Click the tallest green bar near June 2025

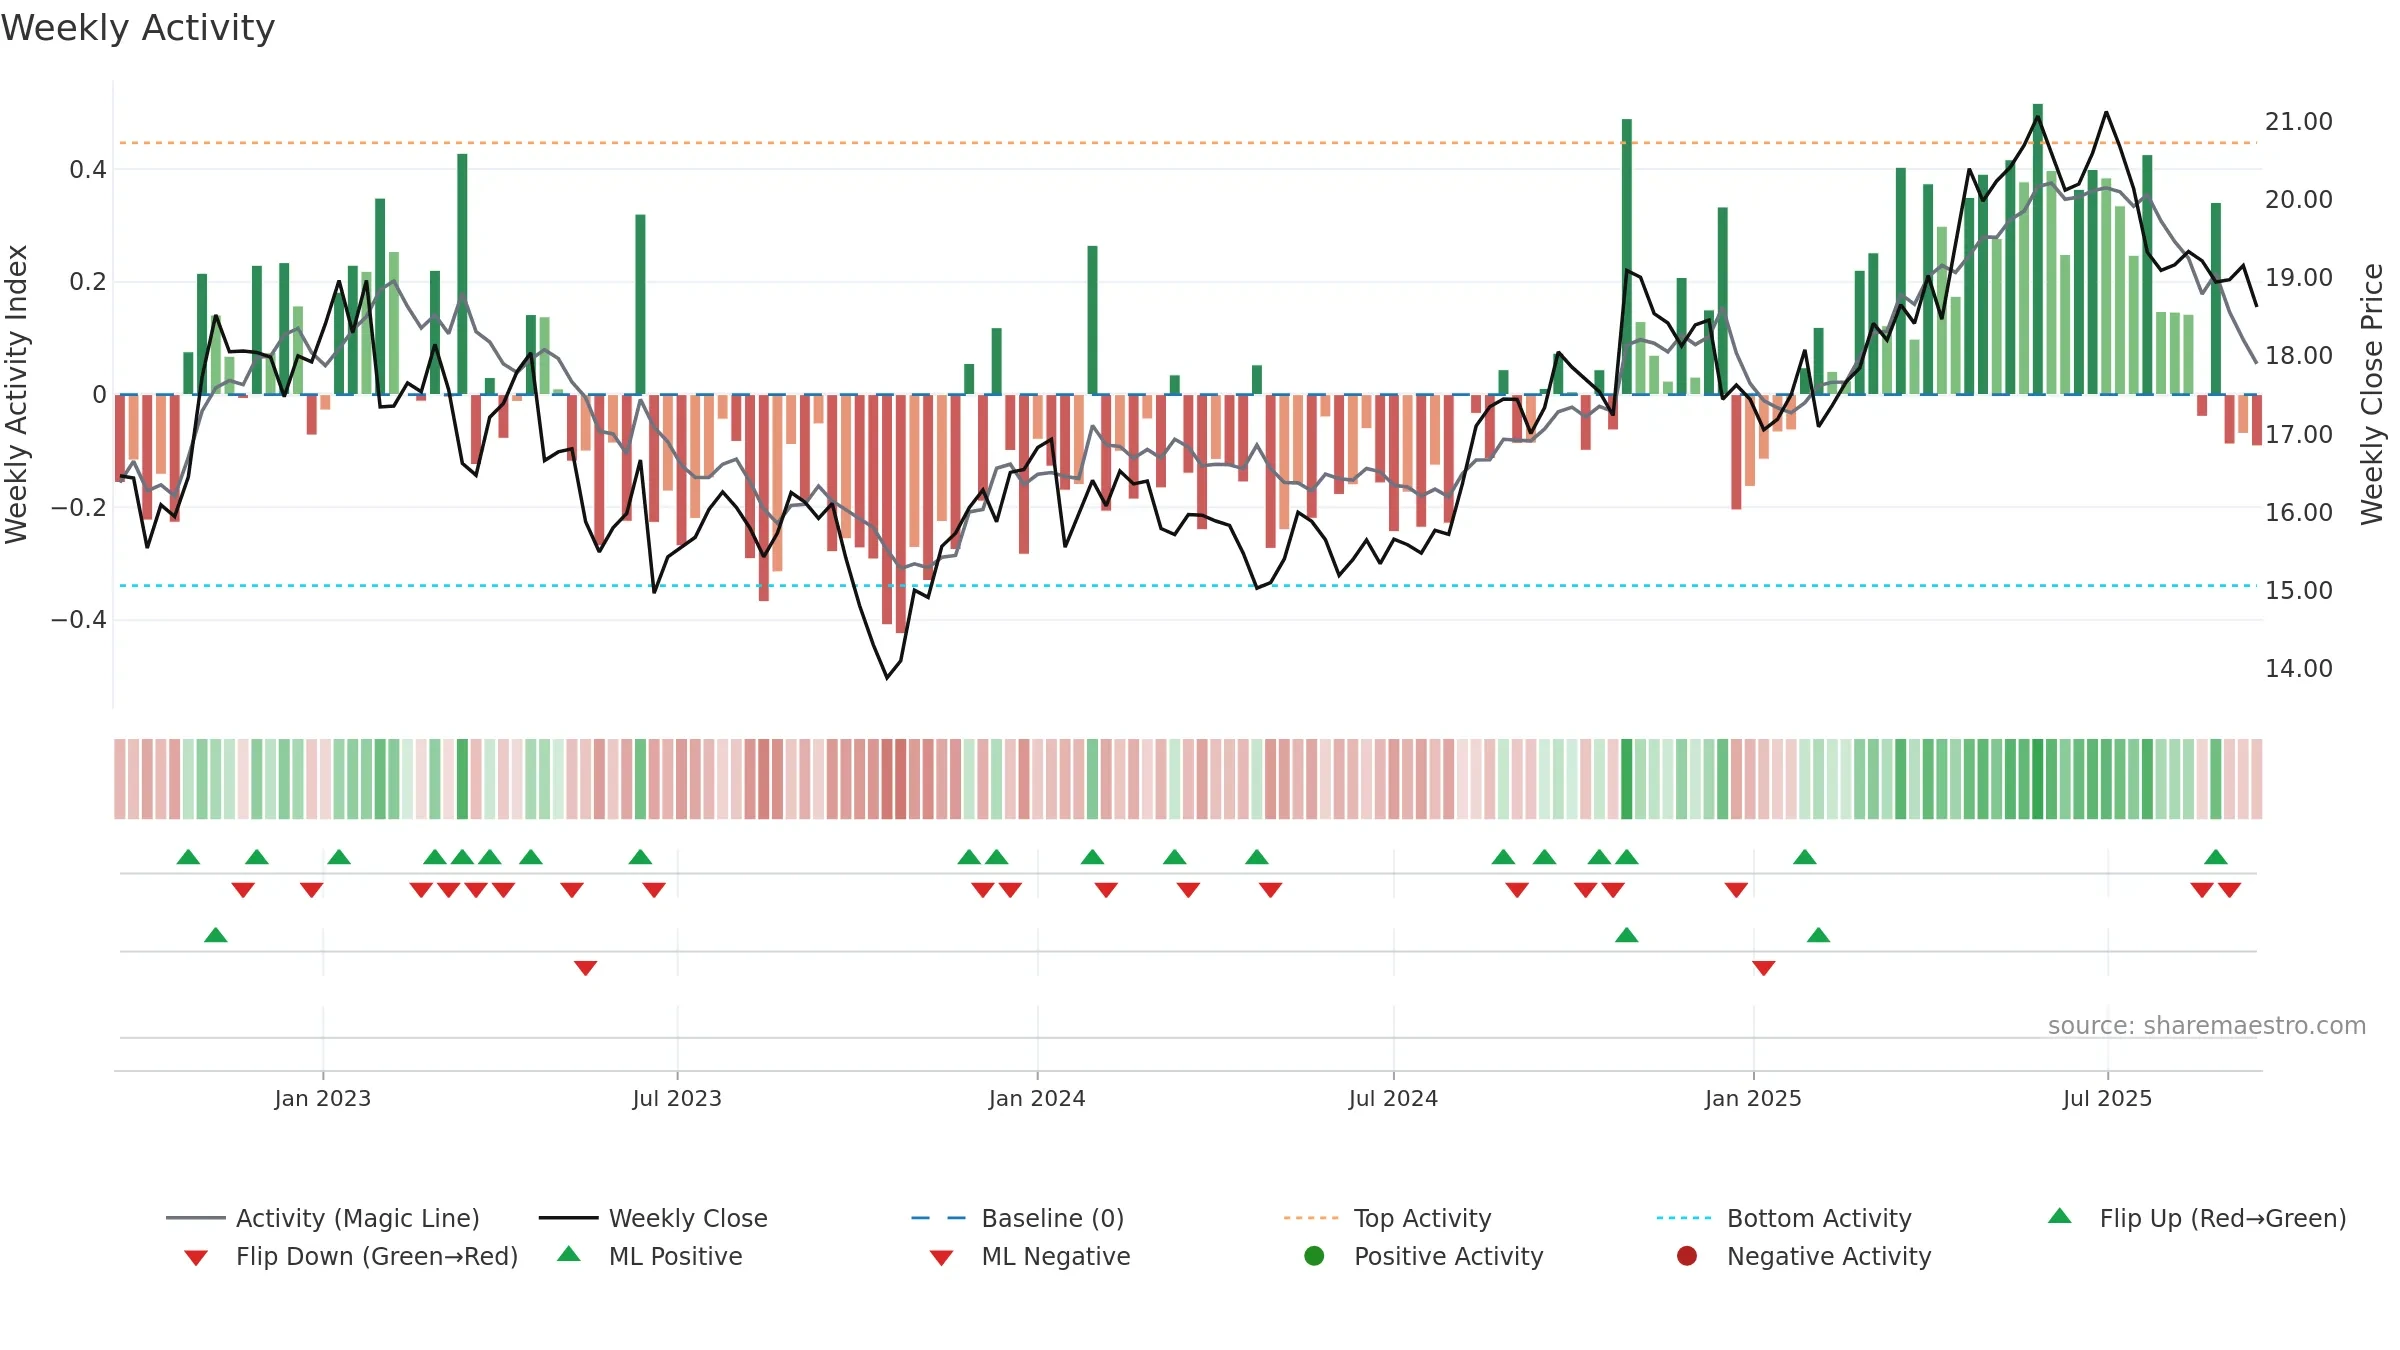(2038, 249)
